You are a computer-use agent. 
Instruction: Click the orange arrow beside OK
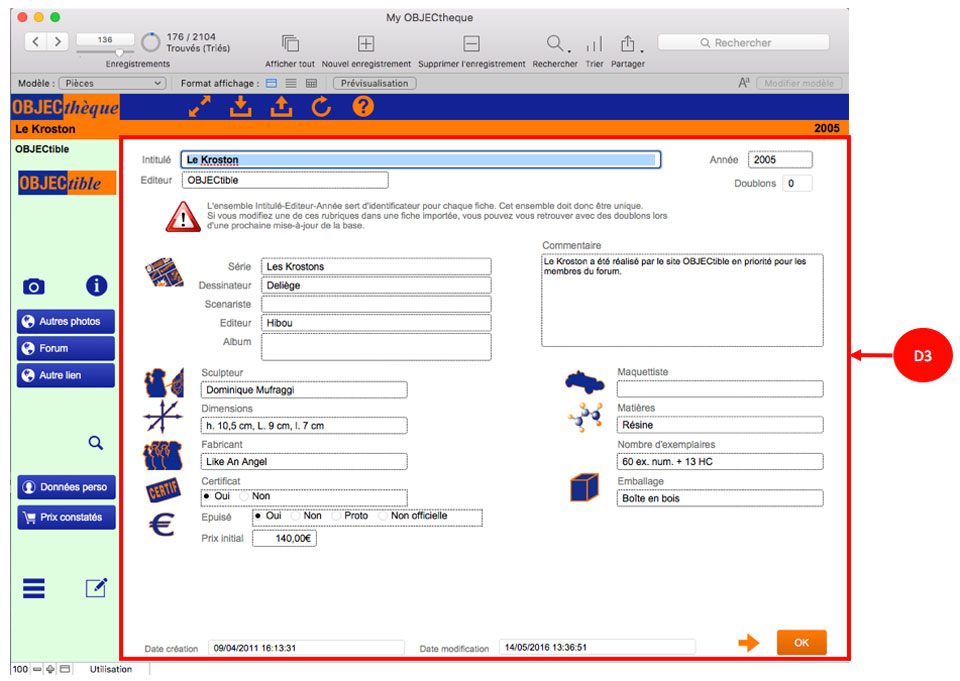click(x=748, y=642)
